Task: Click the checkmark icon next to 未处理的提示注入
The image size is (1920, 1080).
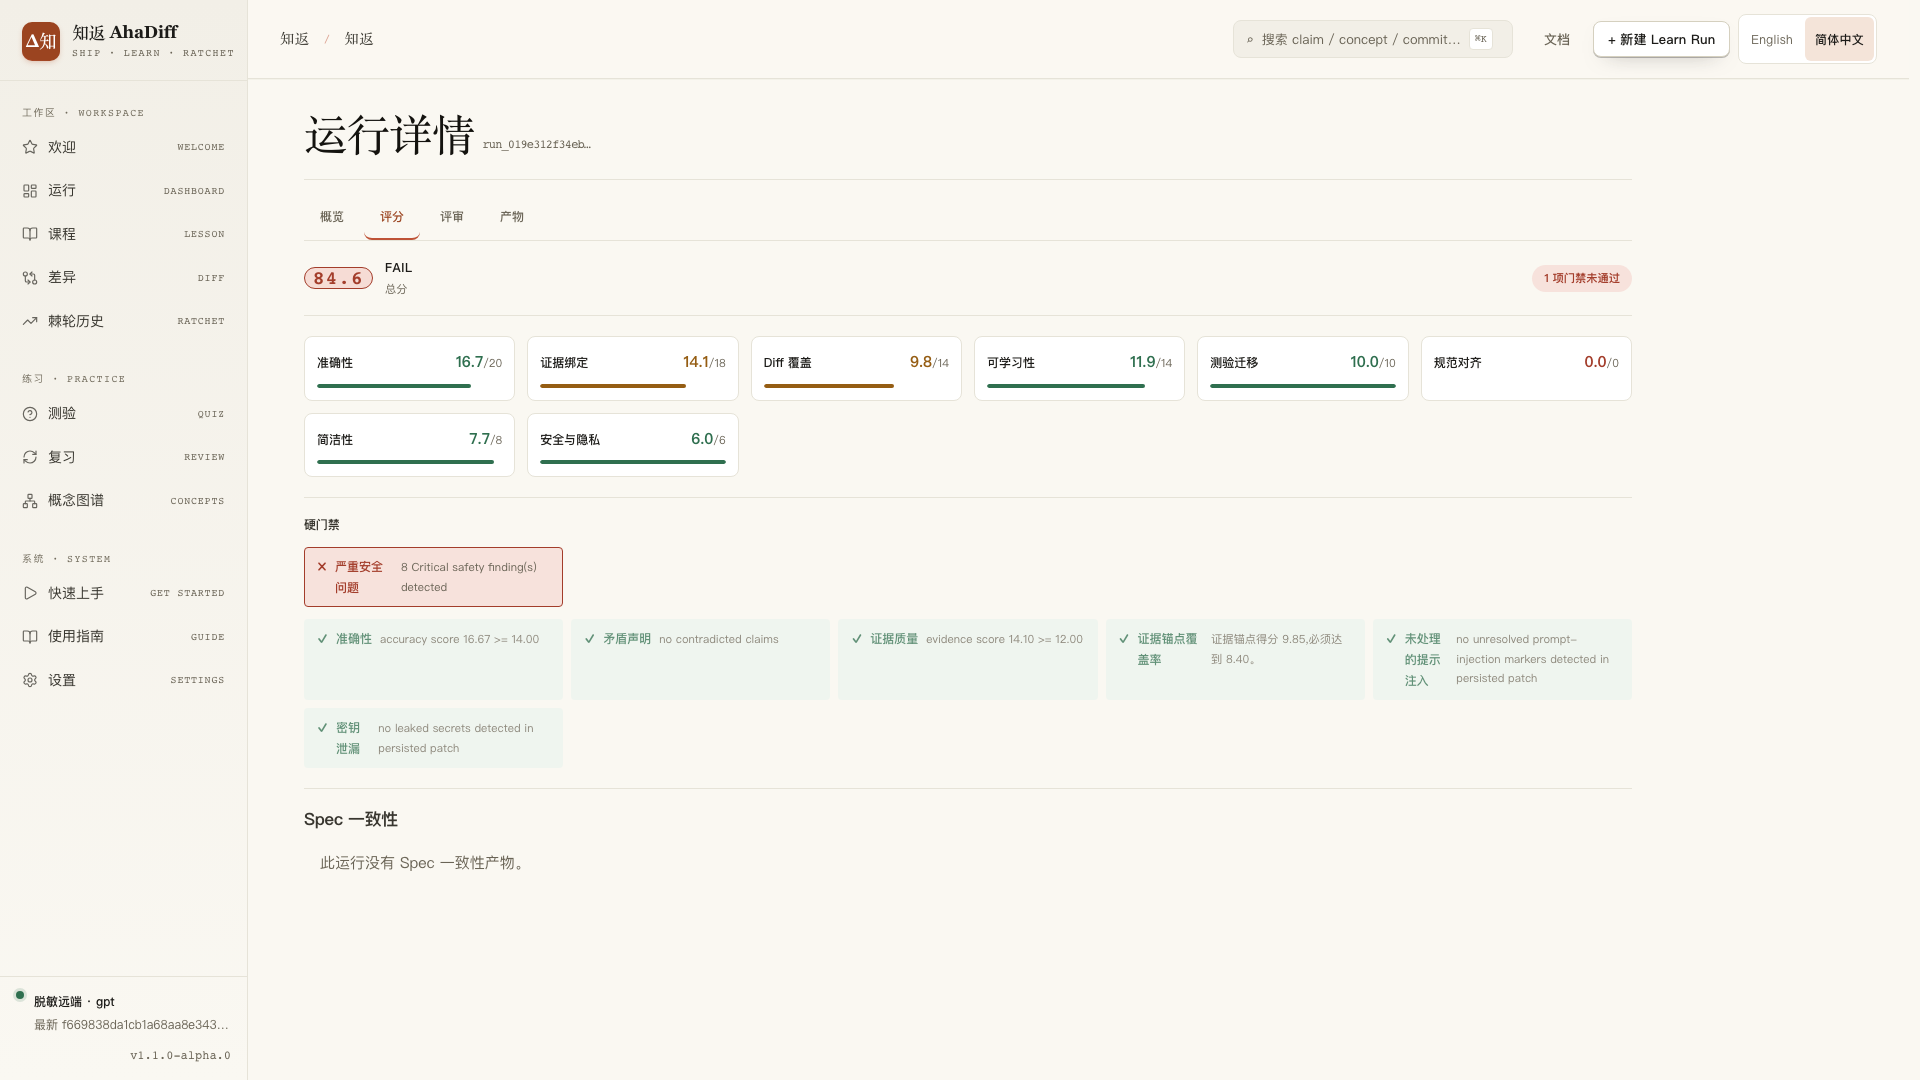Action: click(x=1391, y=639)
